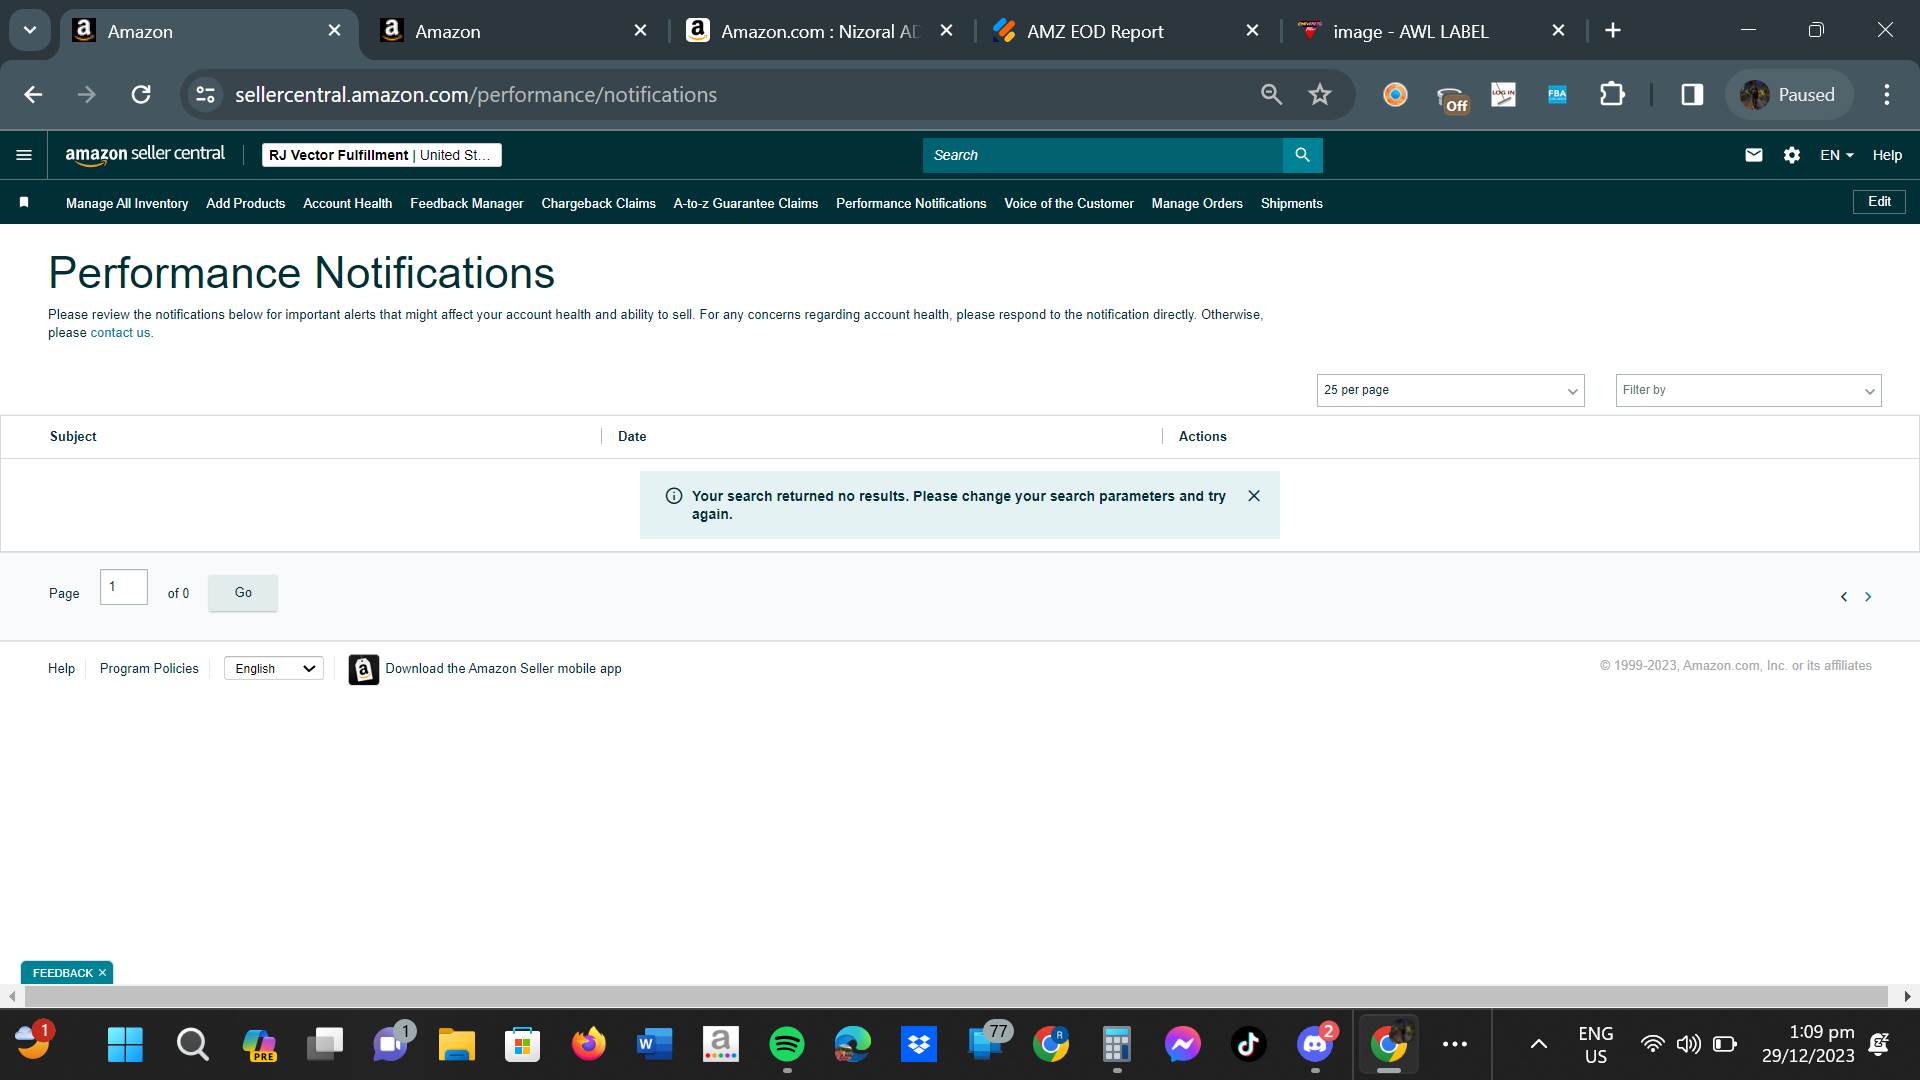Image resolution: width=1920 pixels, height=1080 pixels.
Task: Open Microsoft Word from the taskbar
Action: tap(655, 1045)
